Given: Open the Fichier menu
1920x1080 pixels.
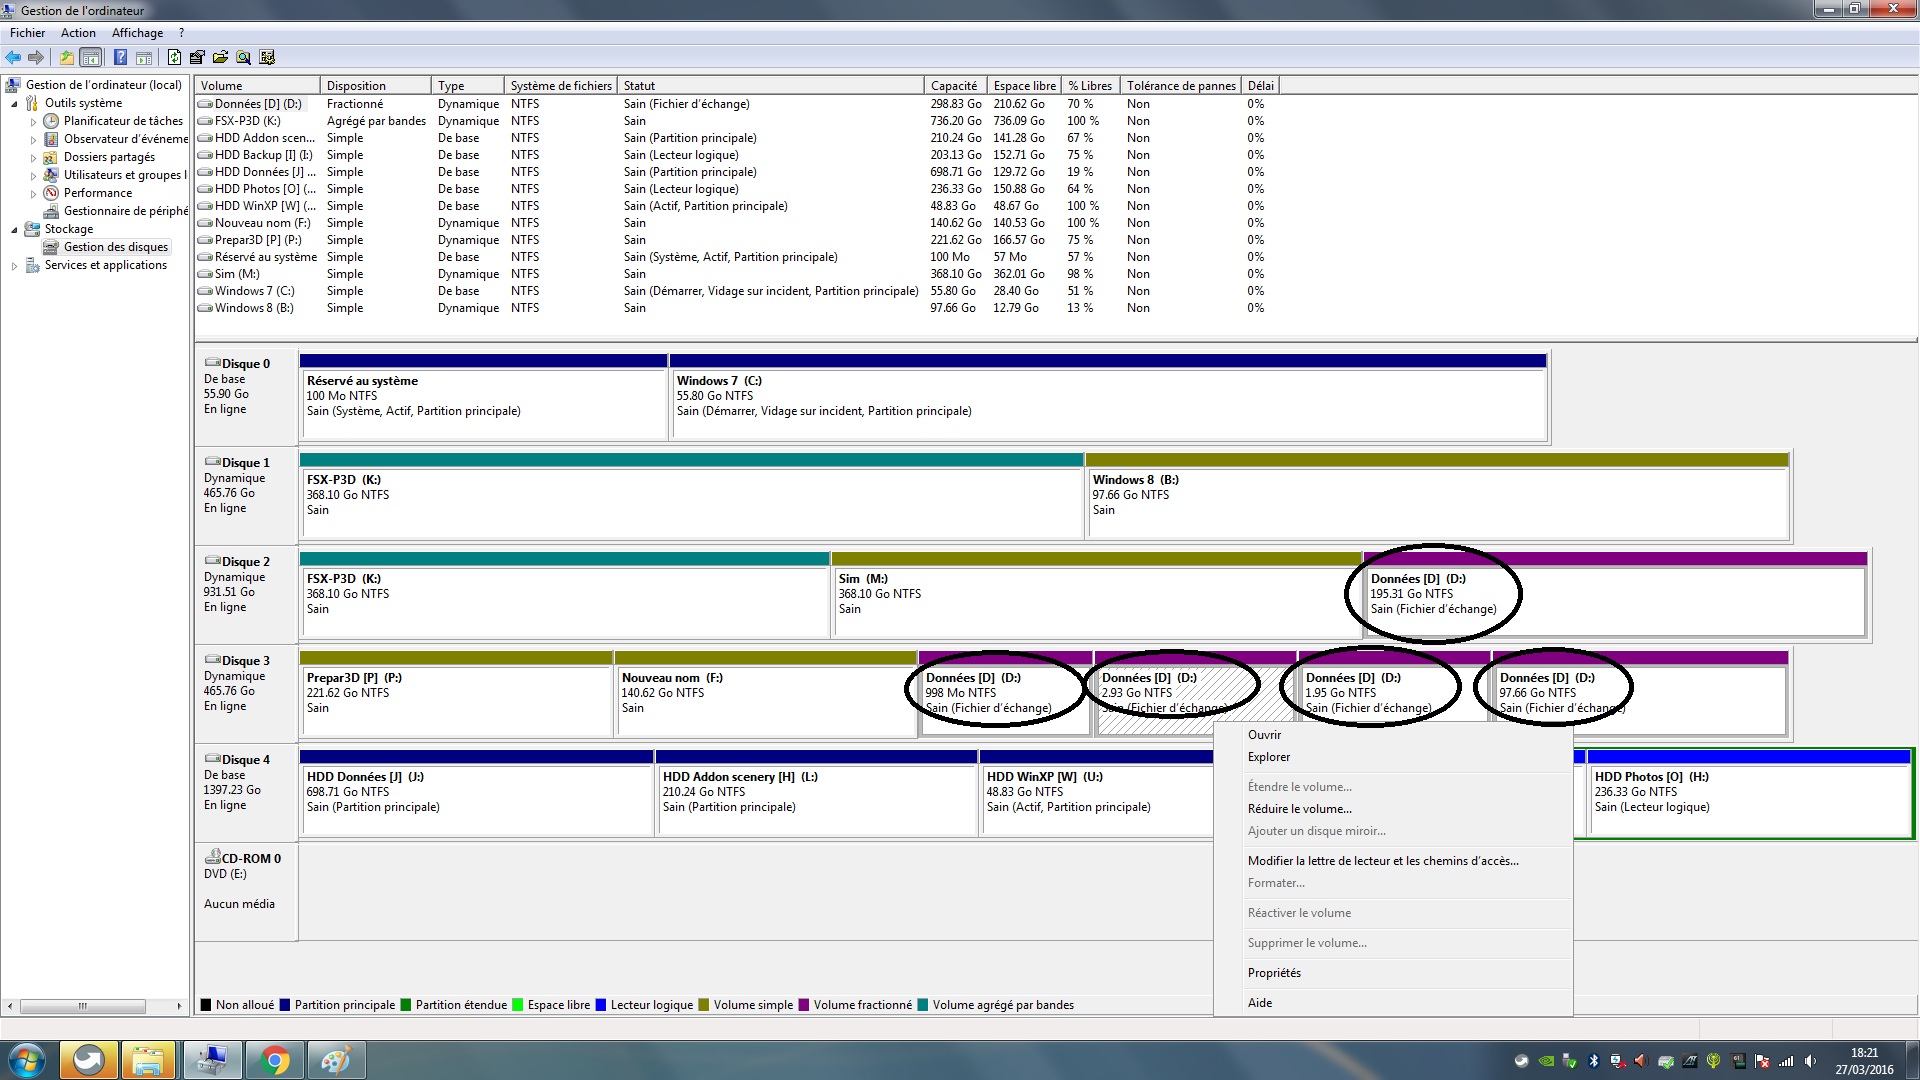Looking at the screenshot, I should (x=27, y=33).
